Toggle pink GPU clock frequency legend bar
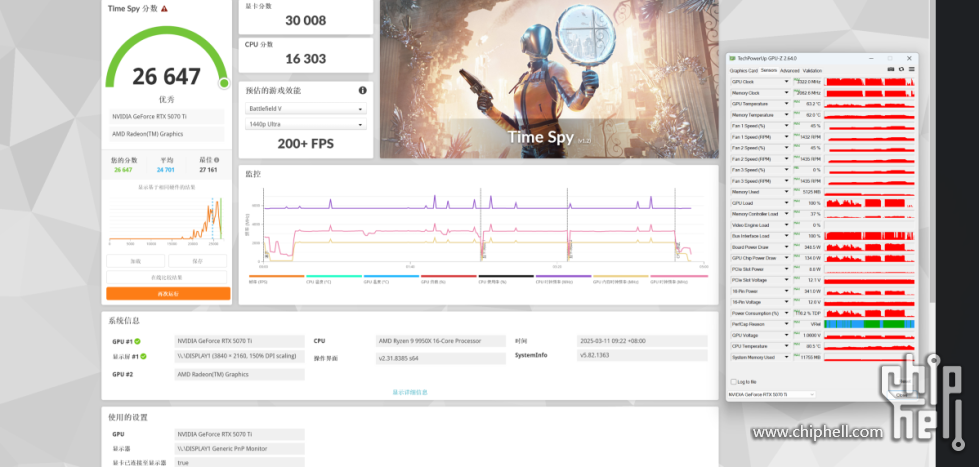Viewport: 979px width, 467px height. [x=679, y=276]
